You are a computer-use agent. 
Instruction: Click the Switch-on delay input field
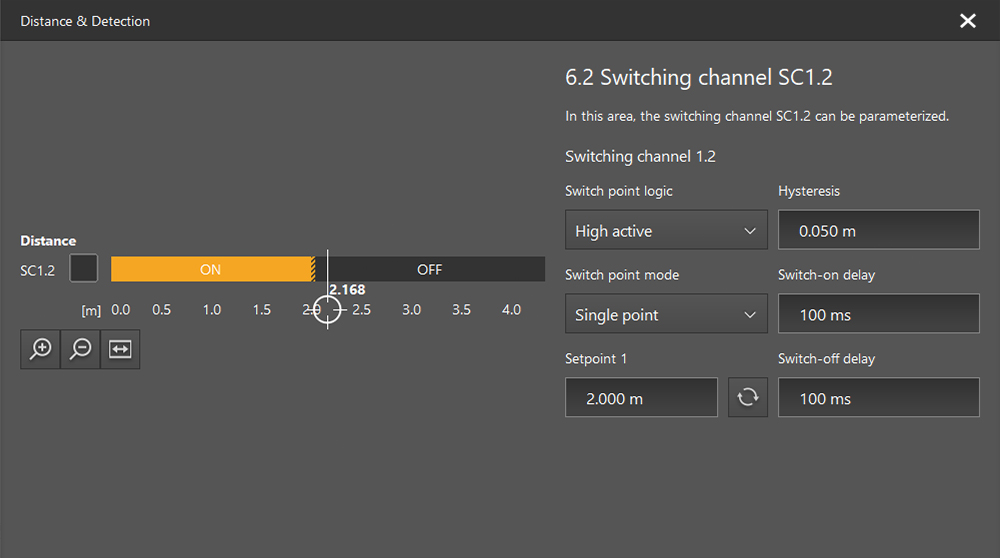coord(878,314)
